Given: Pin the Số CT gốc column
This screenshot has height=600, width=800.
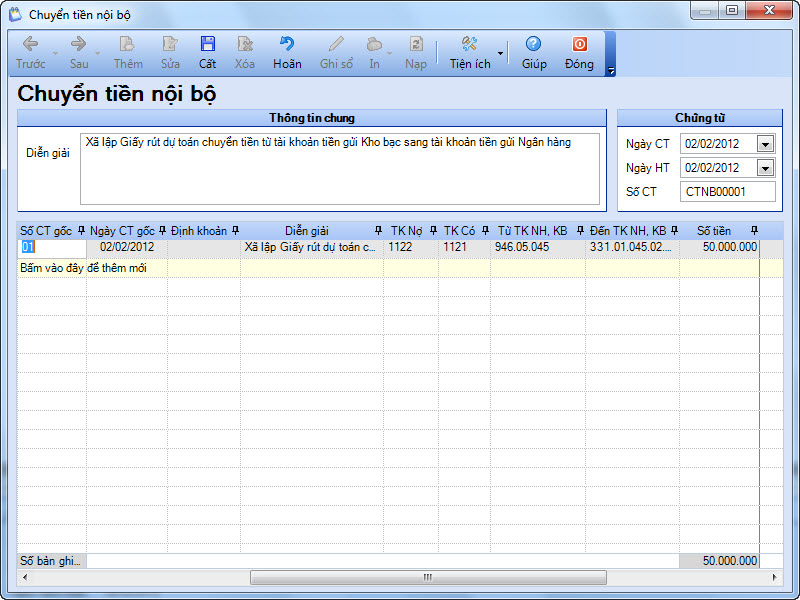Looking at the screenshot, I should (x=81, y=231).
